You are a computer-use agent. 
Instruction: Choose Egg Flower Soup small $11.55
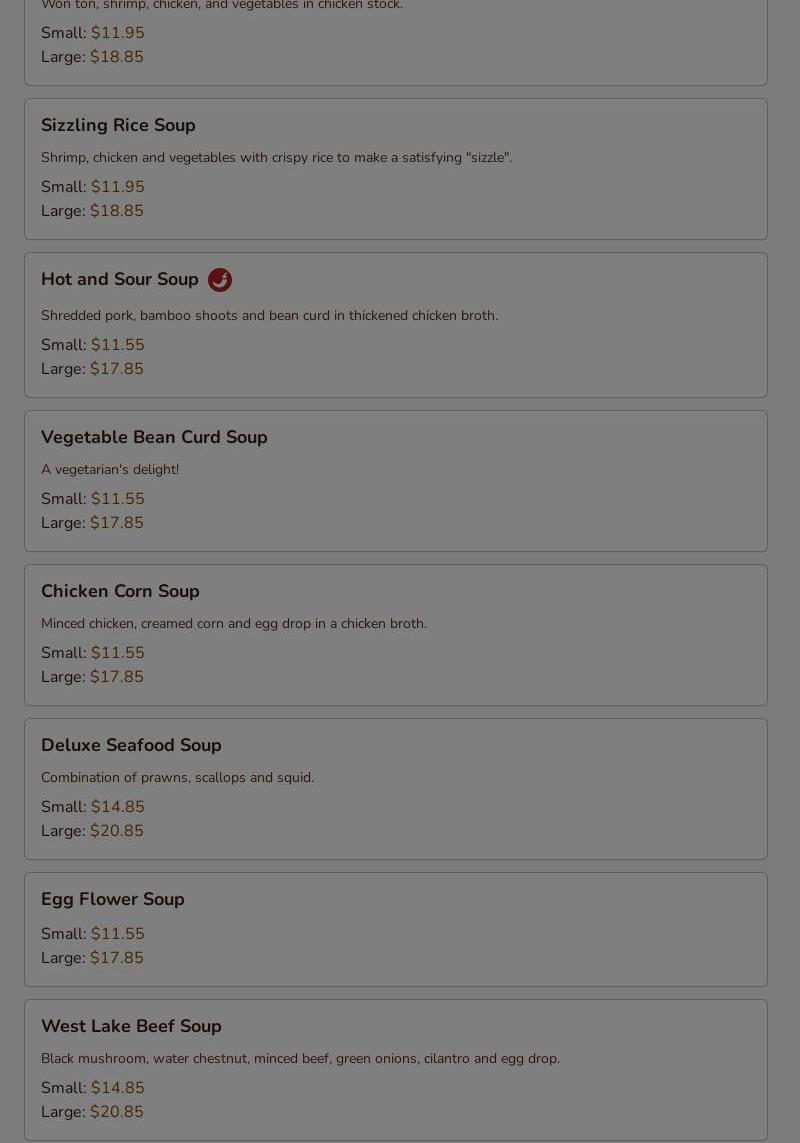click(x=117, y=934)
